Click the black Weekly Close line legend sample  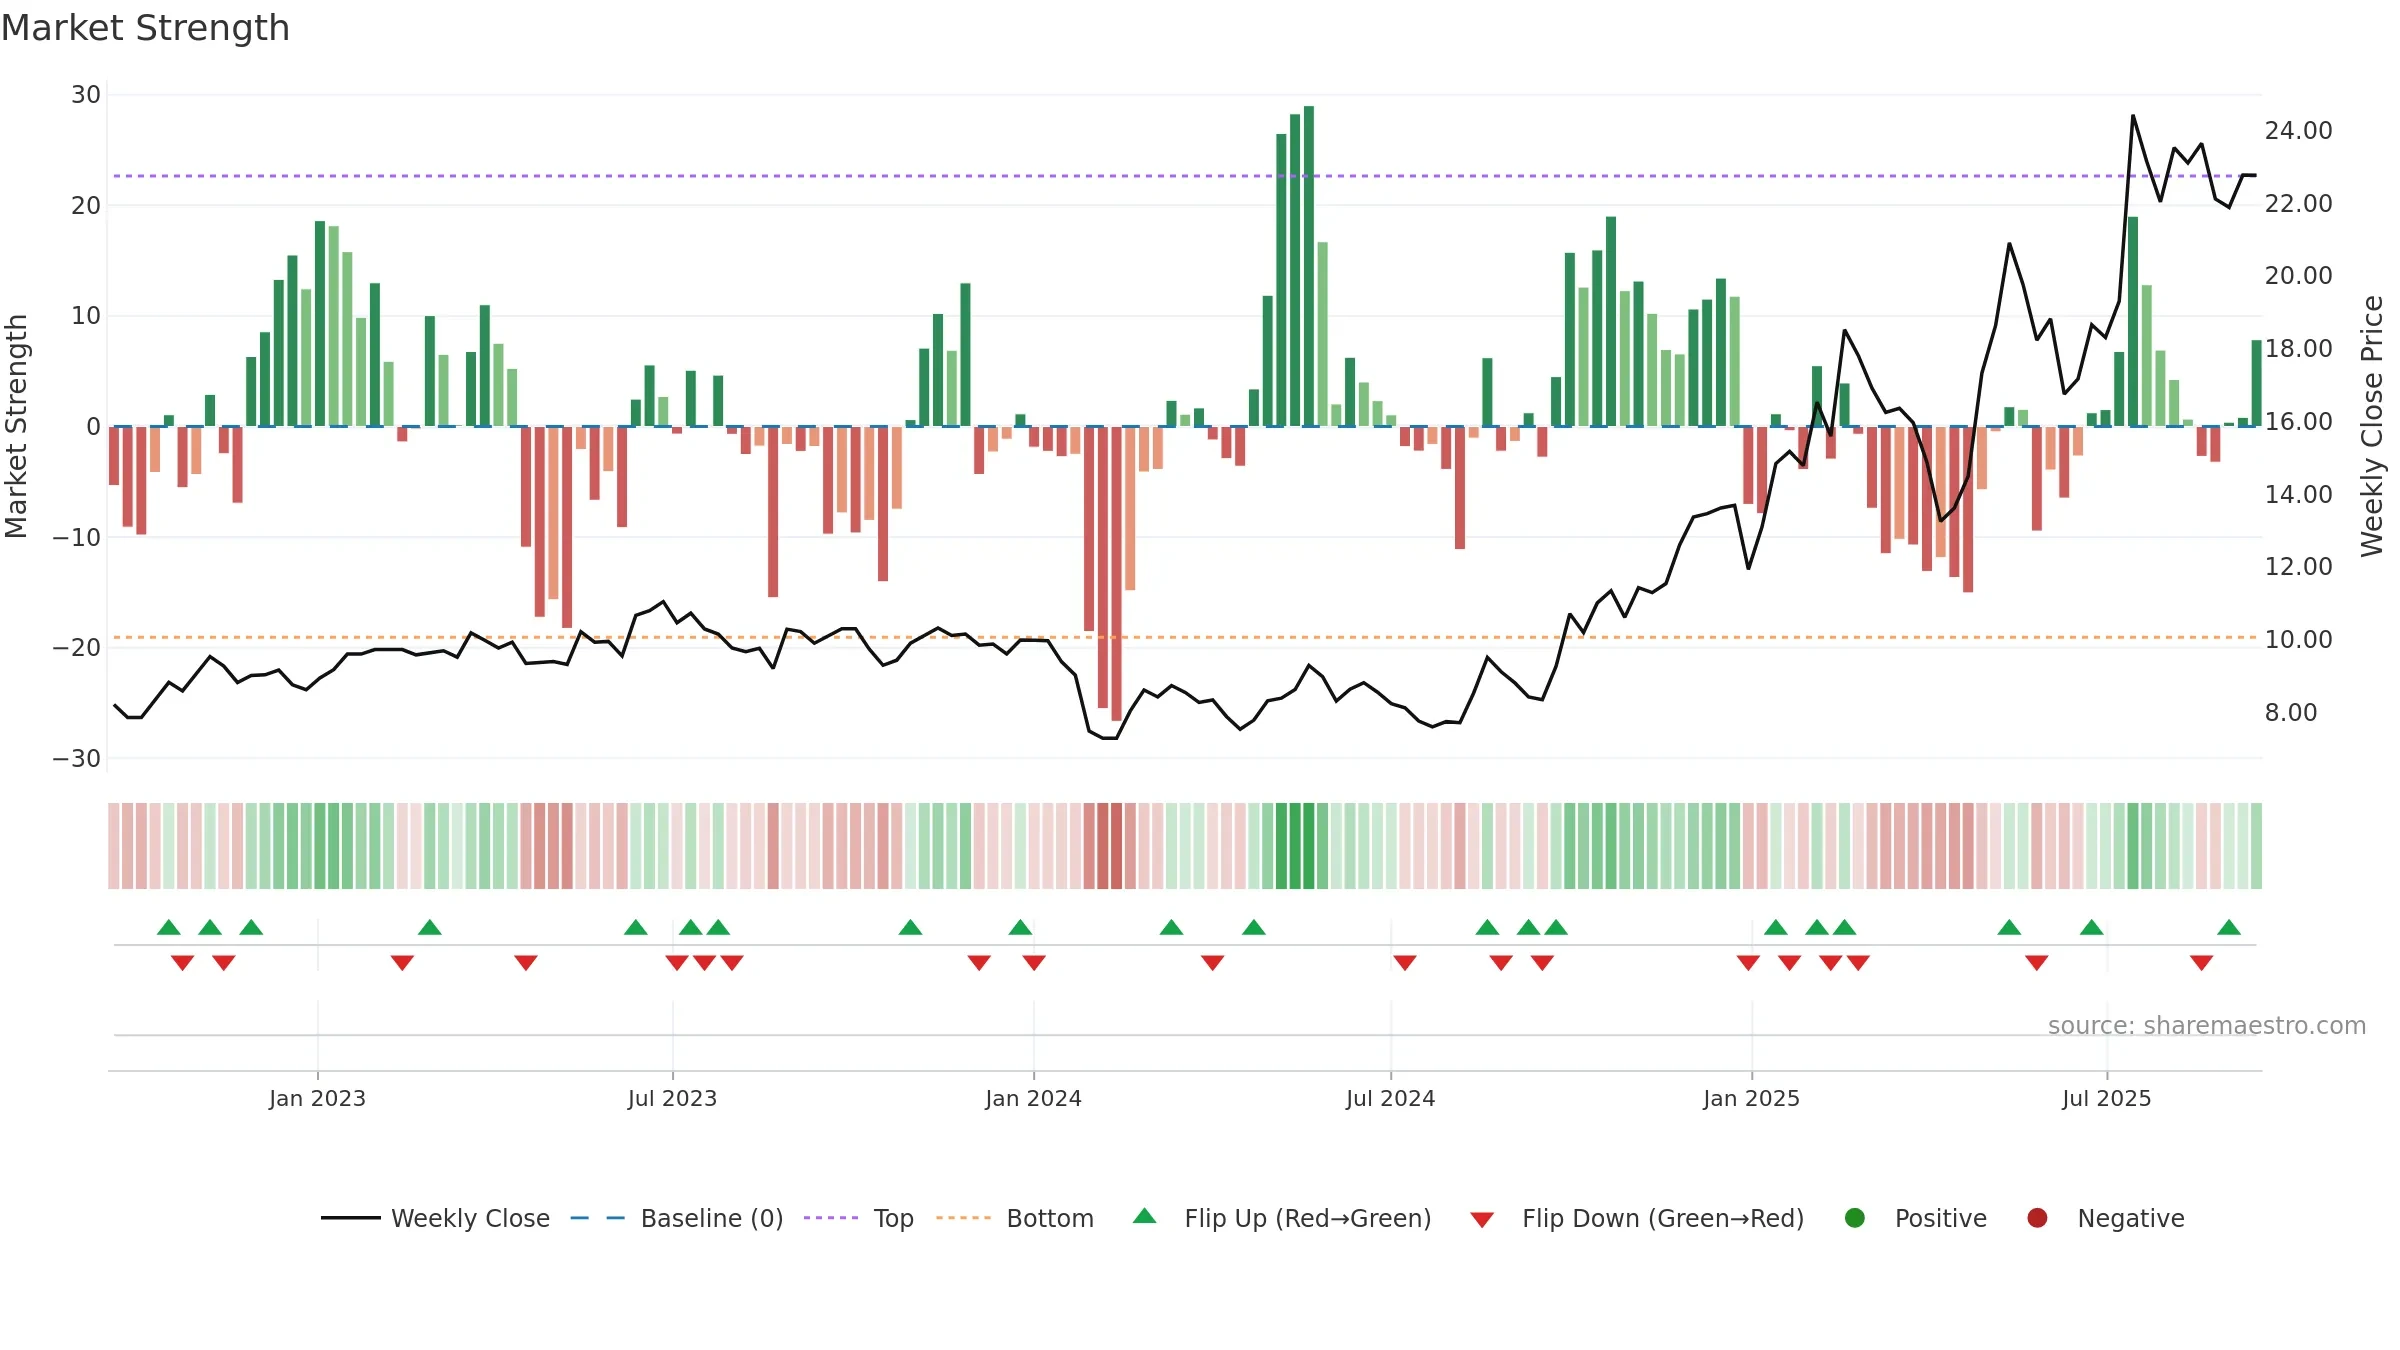(x=350, y=1218)
